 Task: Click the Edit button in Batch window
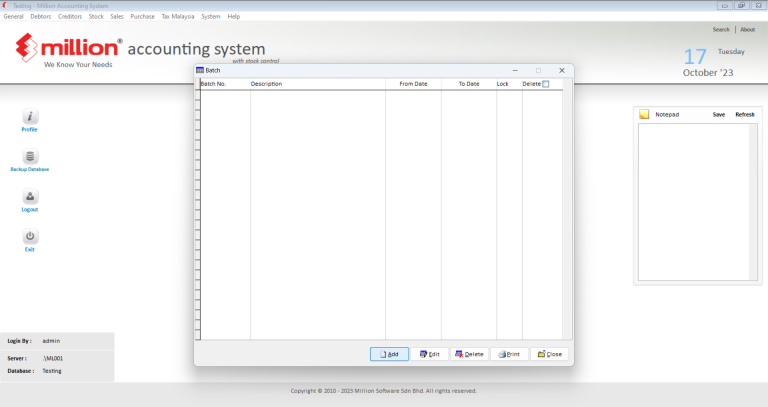point(430,354)
